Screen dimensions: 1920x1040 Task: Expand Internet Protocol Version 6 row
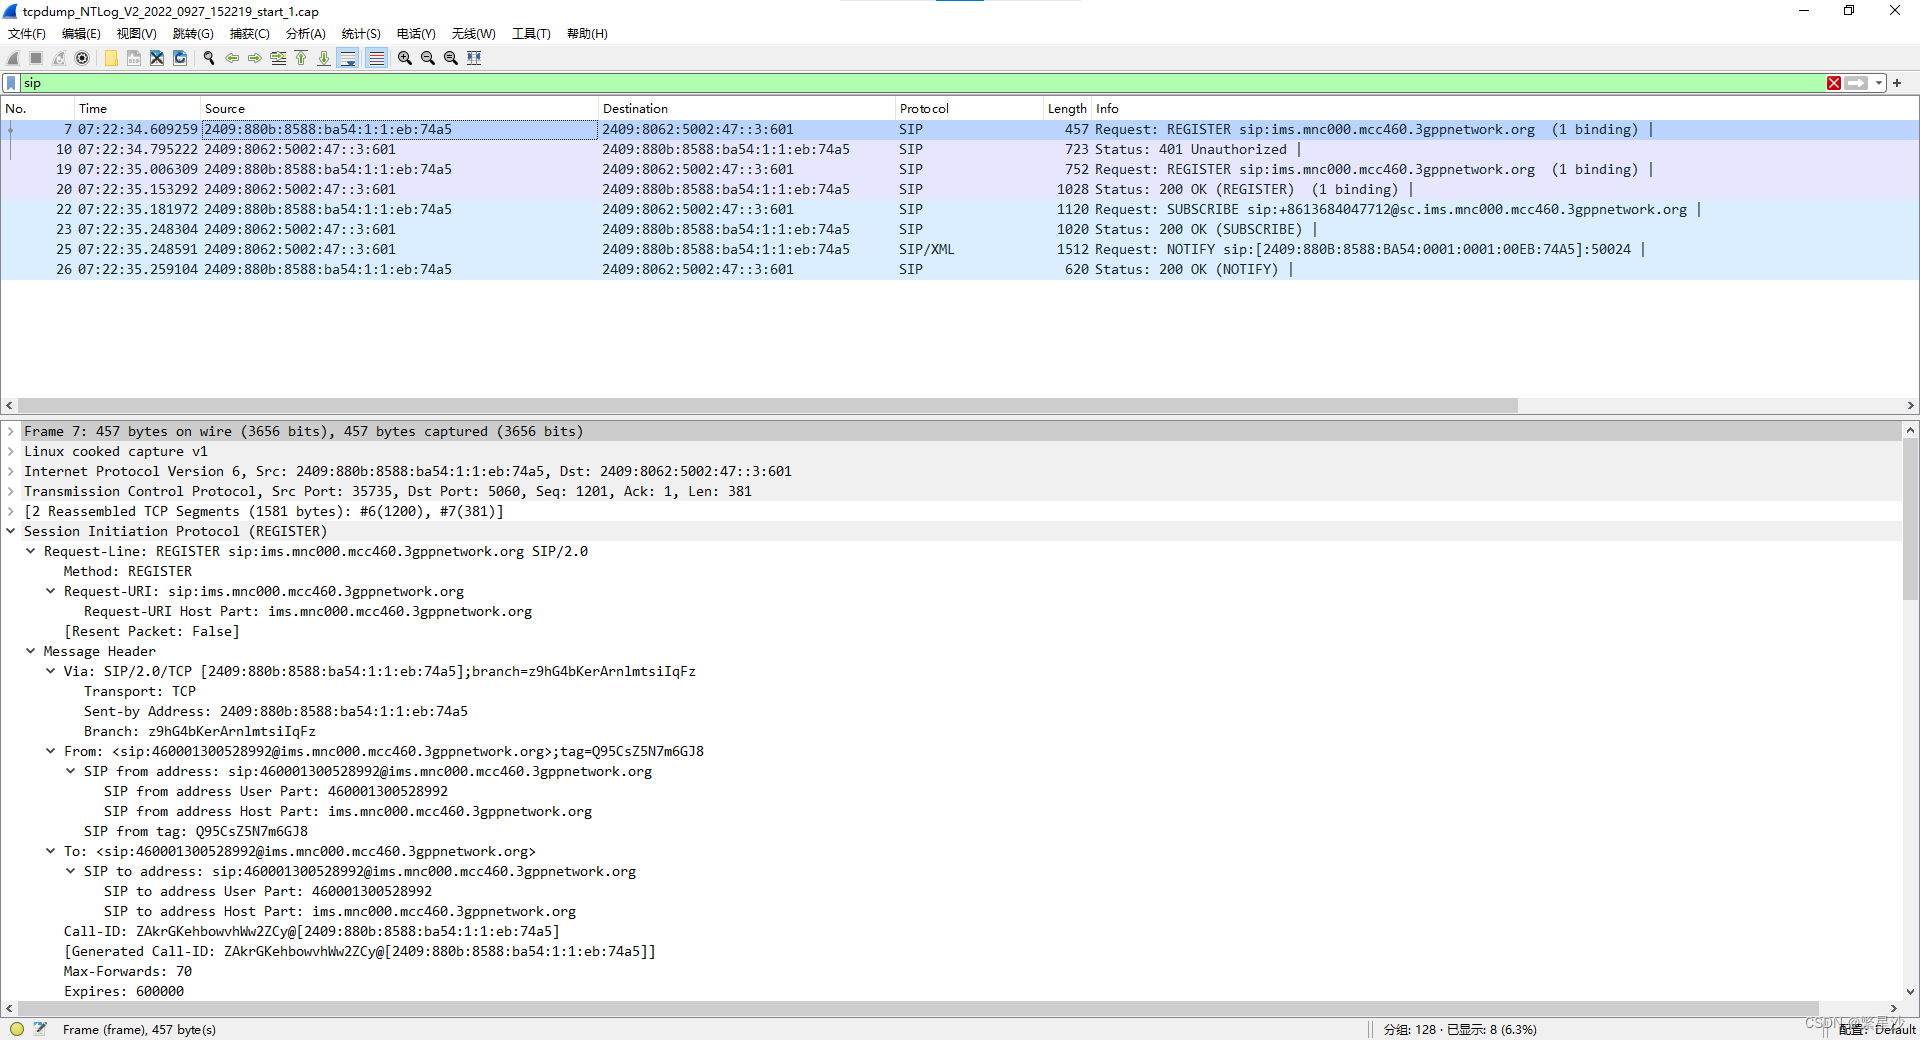point(11,471)
